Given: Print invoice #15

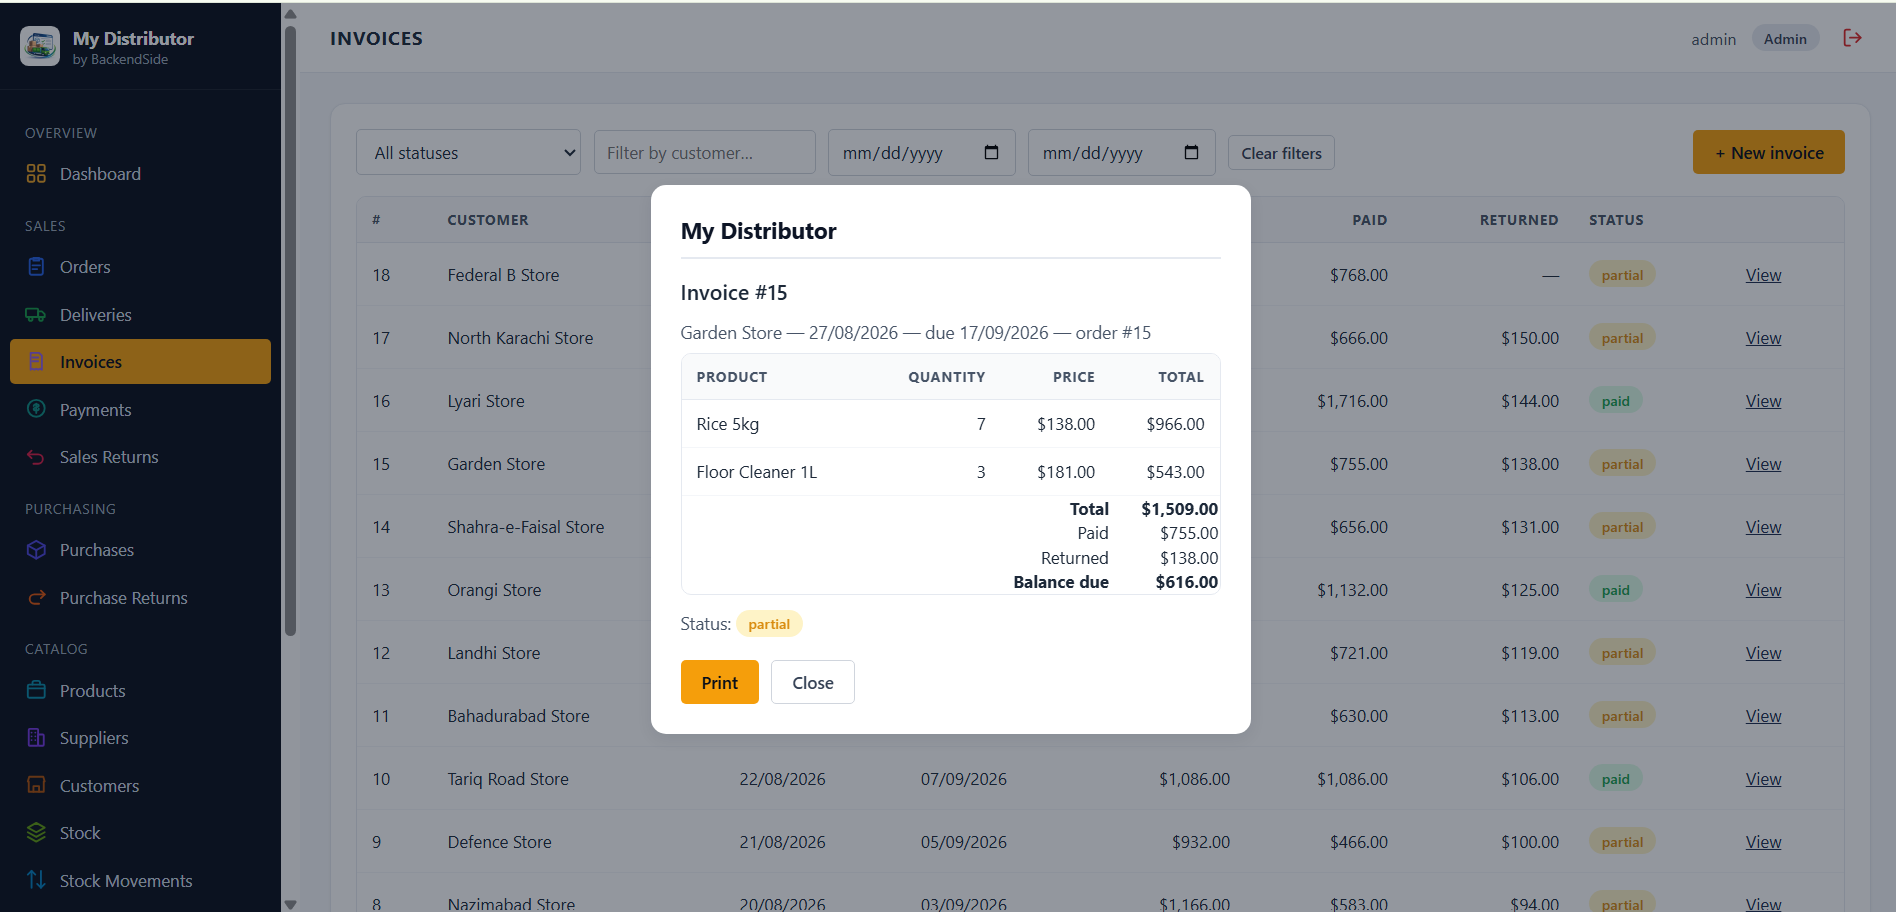Looking at the screenshot, I should (719, 682).
